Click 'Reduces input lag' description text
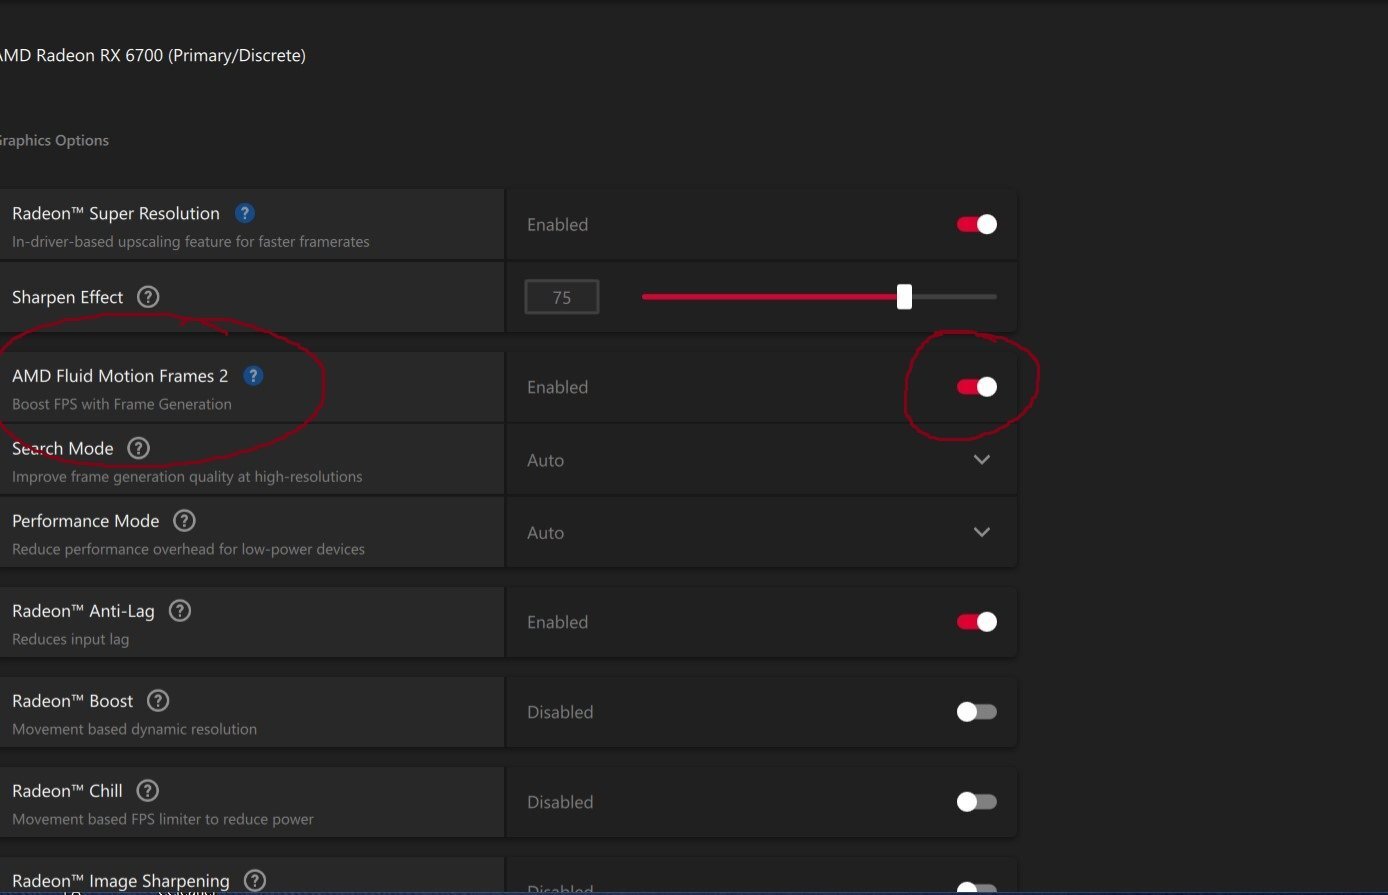The height and width of the screenshot is (895, 1388). pos(71,639)
